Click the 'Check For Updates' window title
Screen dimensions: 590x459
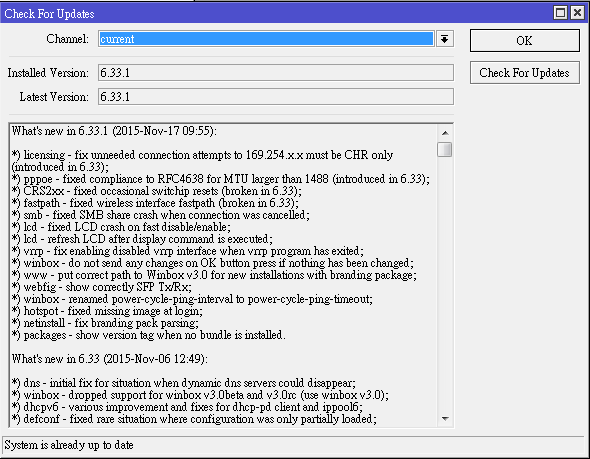pos(49,14)
